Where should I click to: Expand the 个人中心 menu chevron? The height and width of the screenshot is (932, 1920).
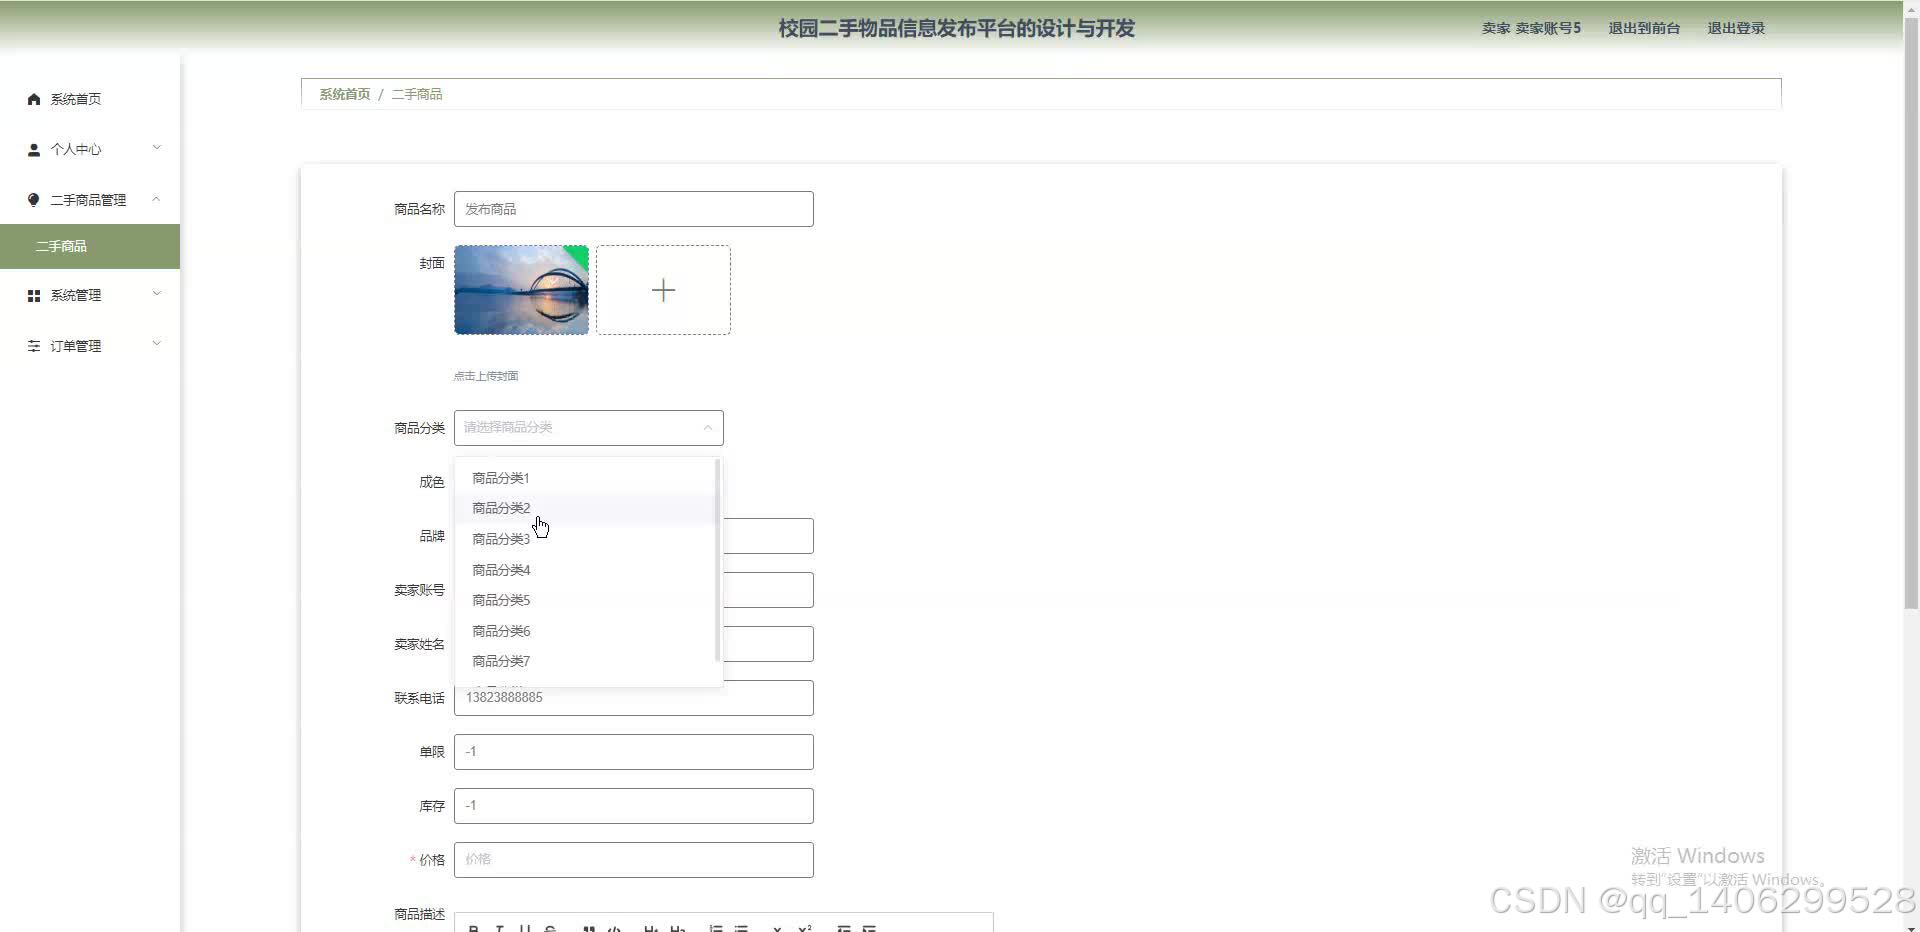point(156,148)
